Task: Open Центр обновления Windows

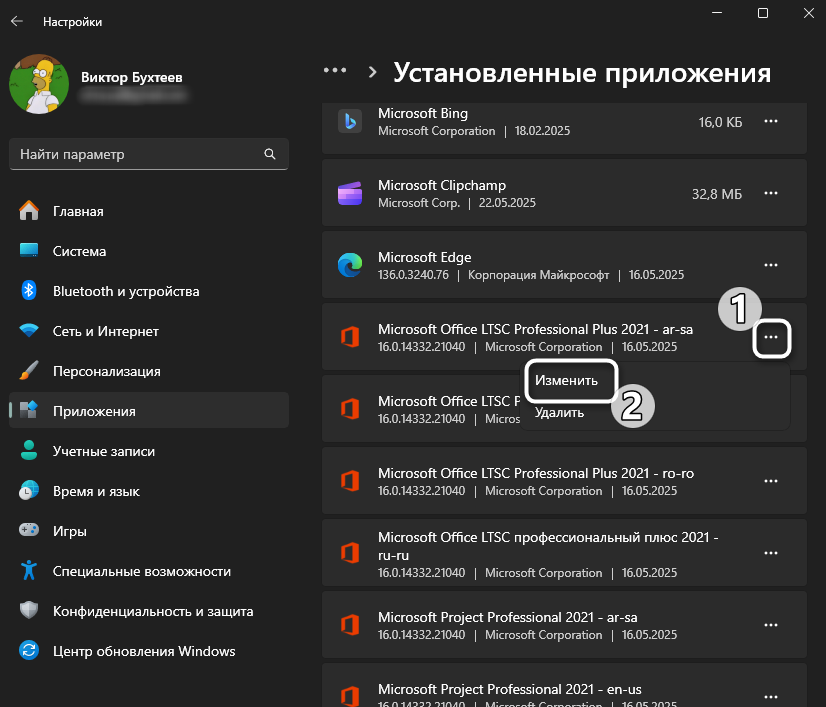Action: coord(149,651)
